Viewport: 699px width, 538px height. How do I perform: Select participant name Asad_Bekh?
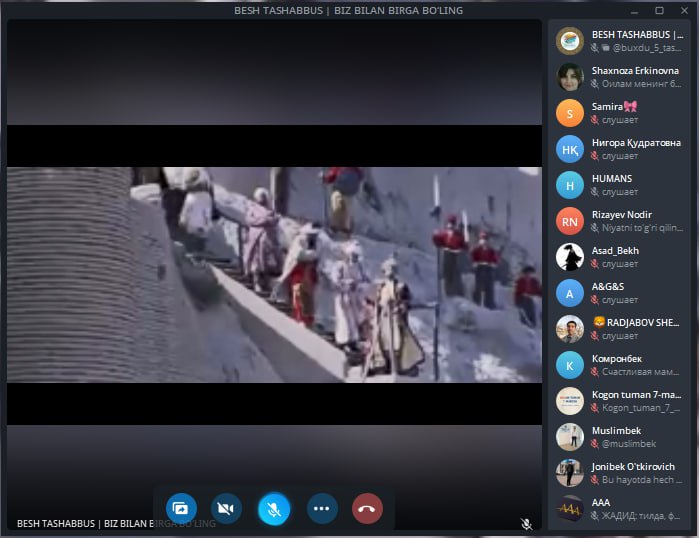(615, 251)
